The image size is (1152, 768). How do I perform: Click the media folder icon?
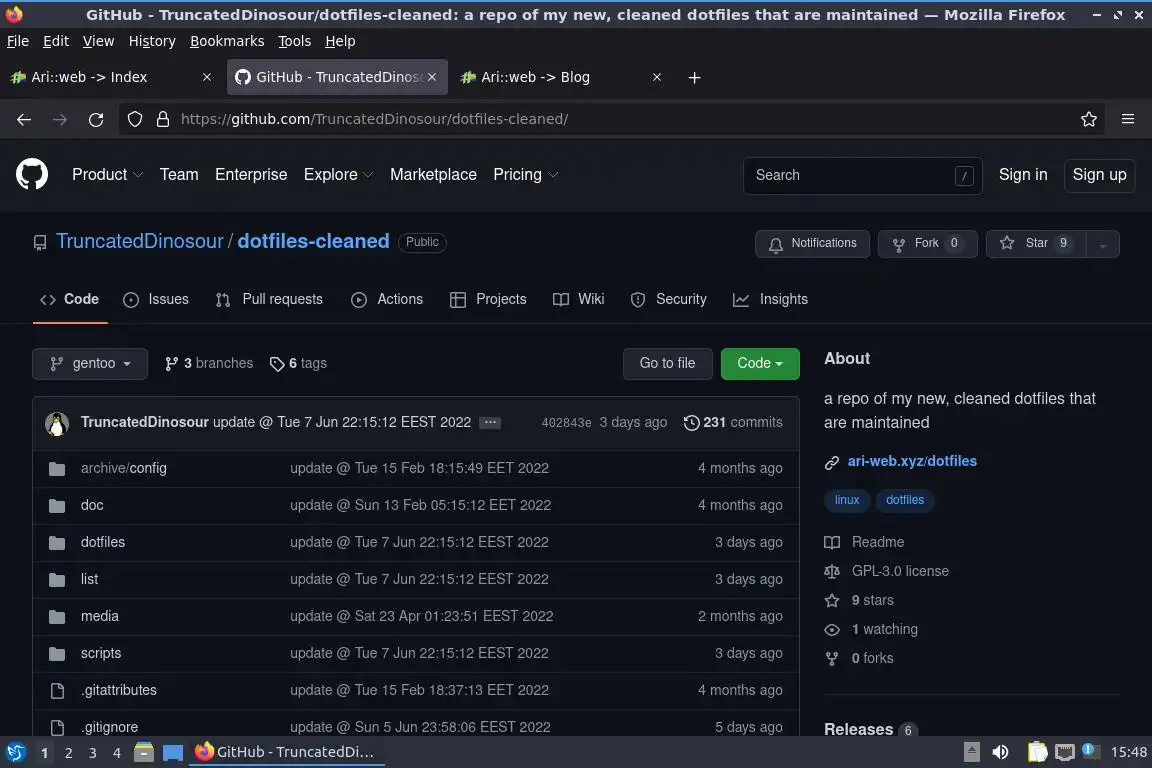coord(57,617)
